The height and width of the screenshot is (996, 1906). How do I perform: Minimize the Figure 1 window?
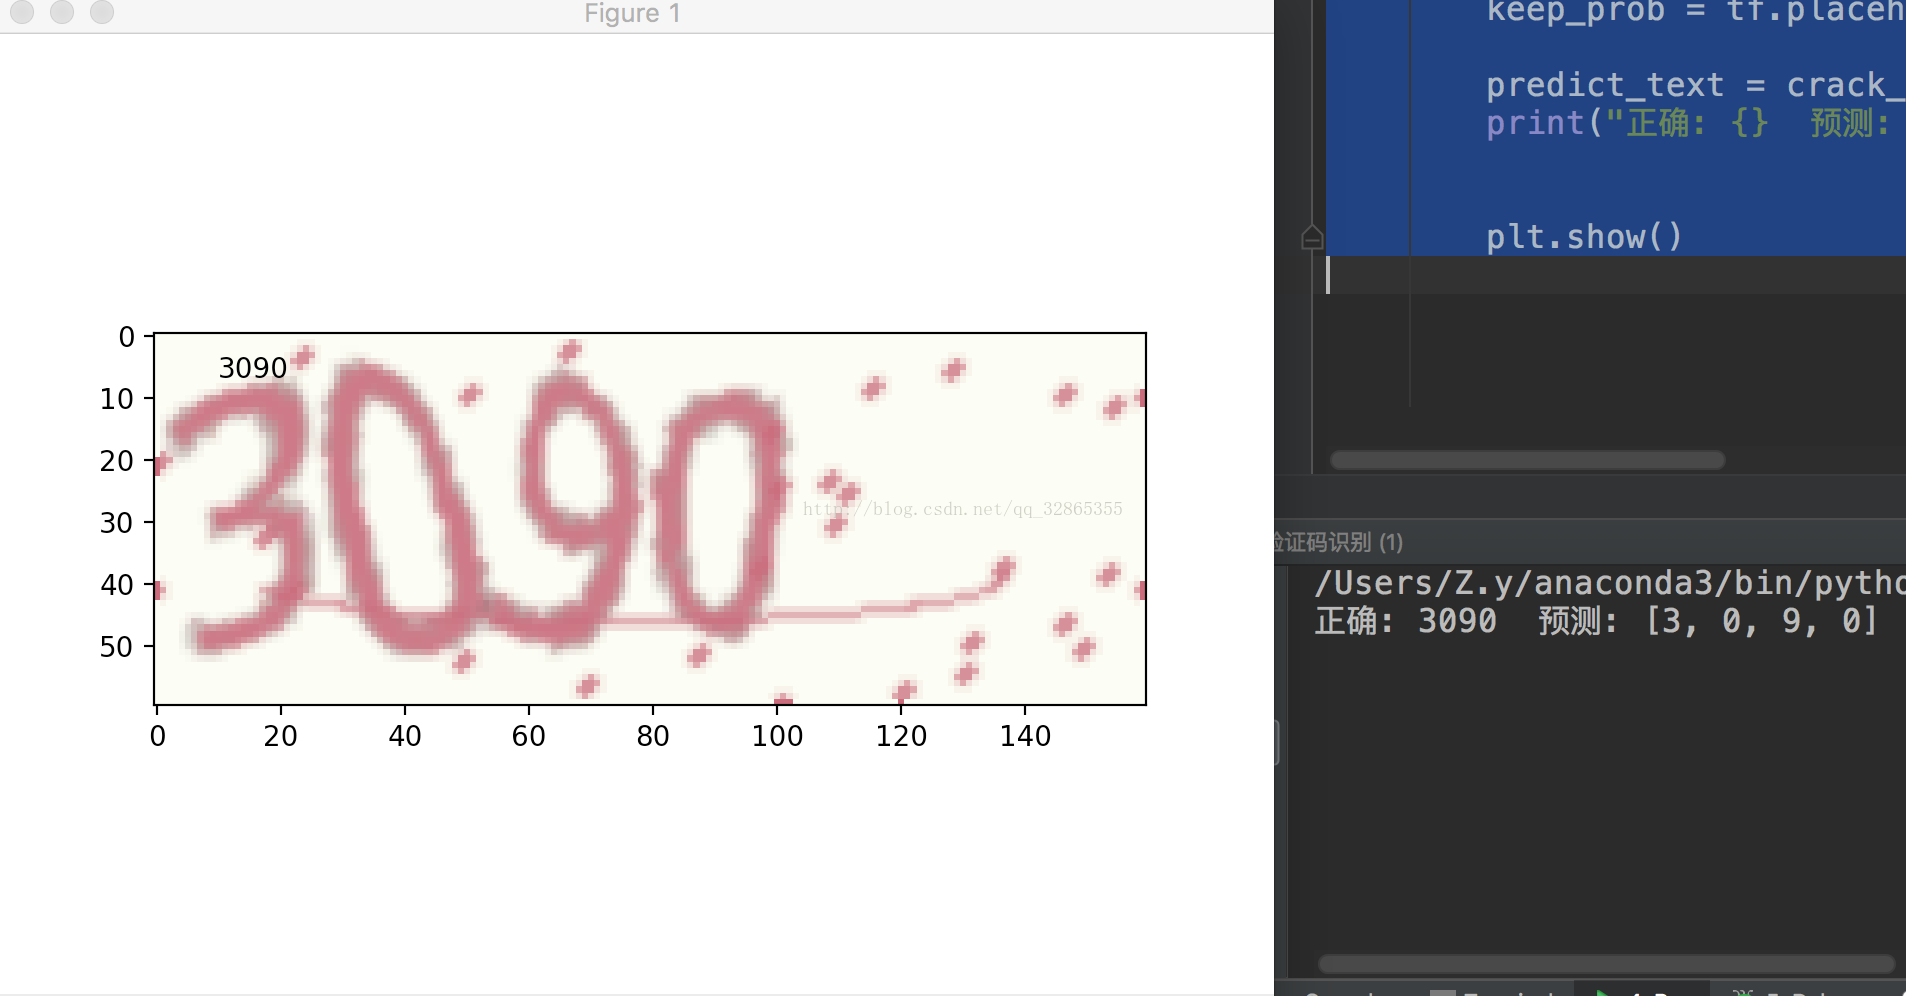[x=62, y=11]
